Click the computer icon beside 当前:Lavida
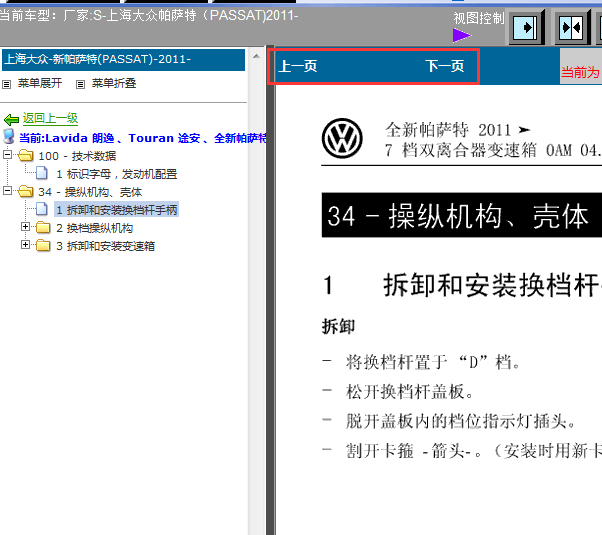The height and width of the screenshot is (535, 602). 8,136
